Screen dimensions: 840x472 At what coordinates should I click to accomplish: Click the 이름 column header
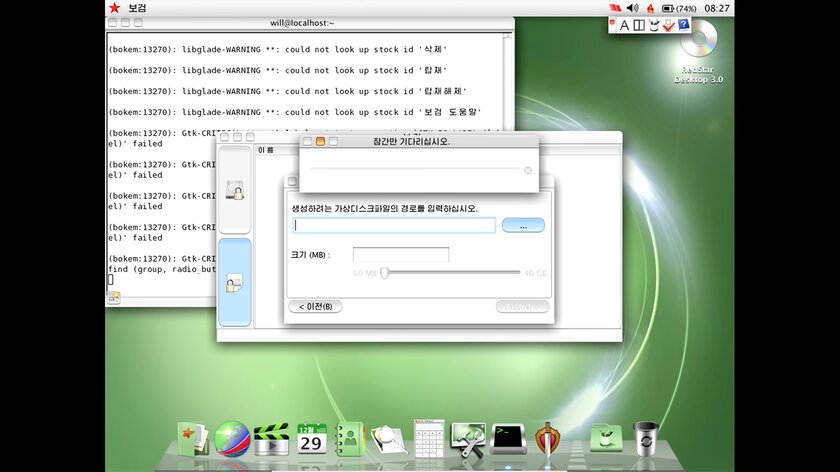click(x=266, y=151)
